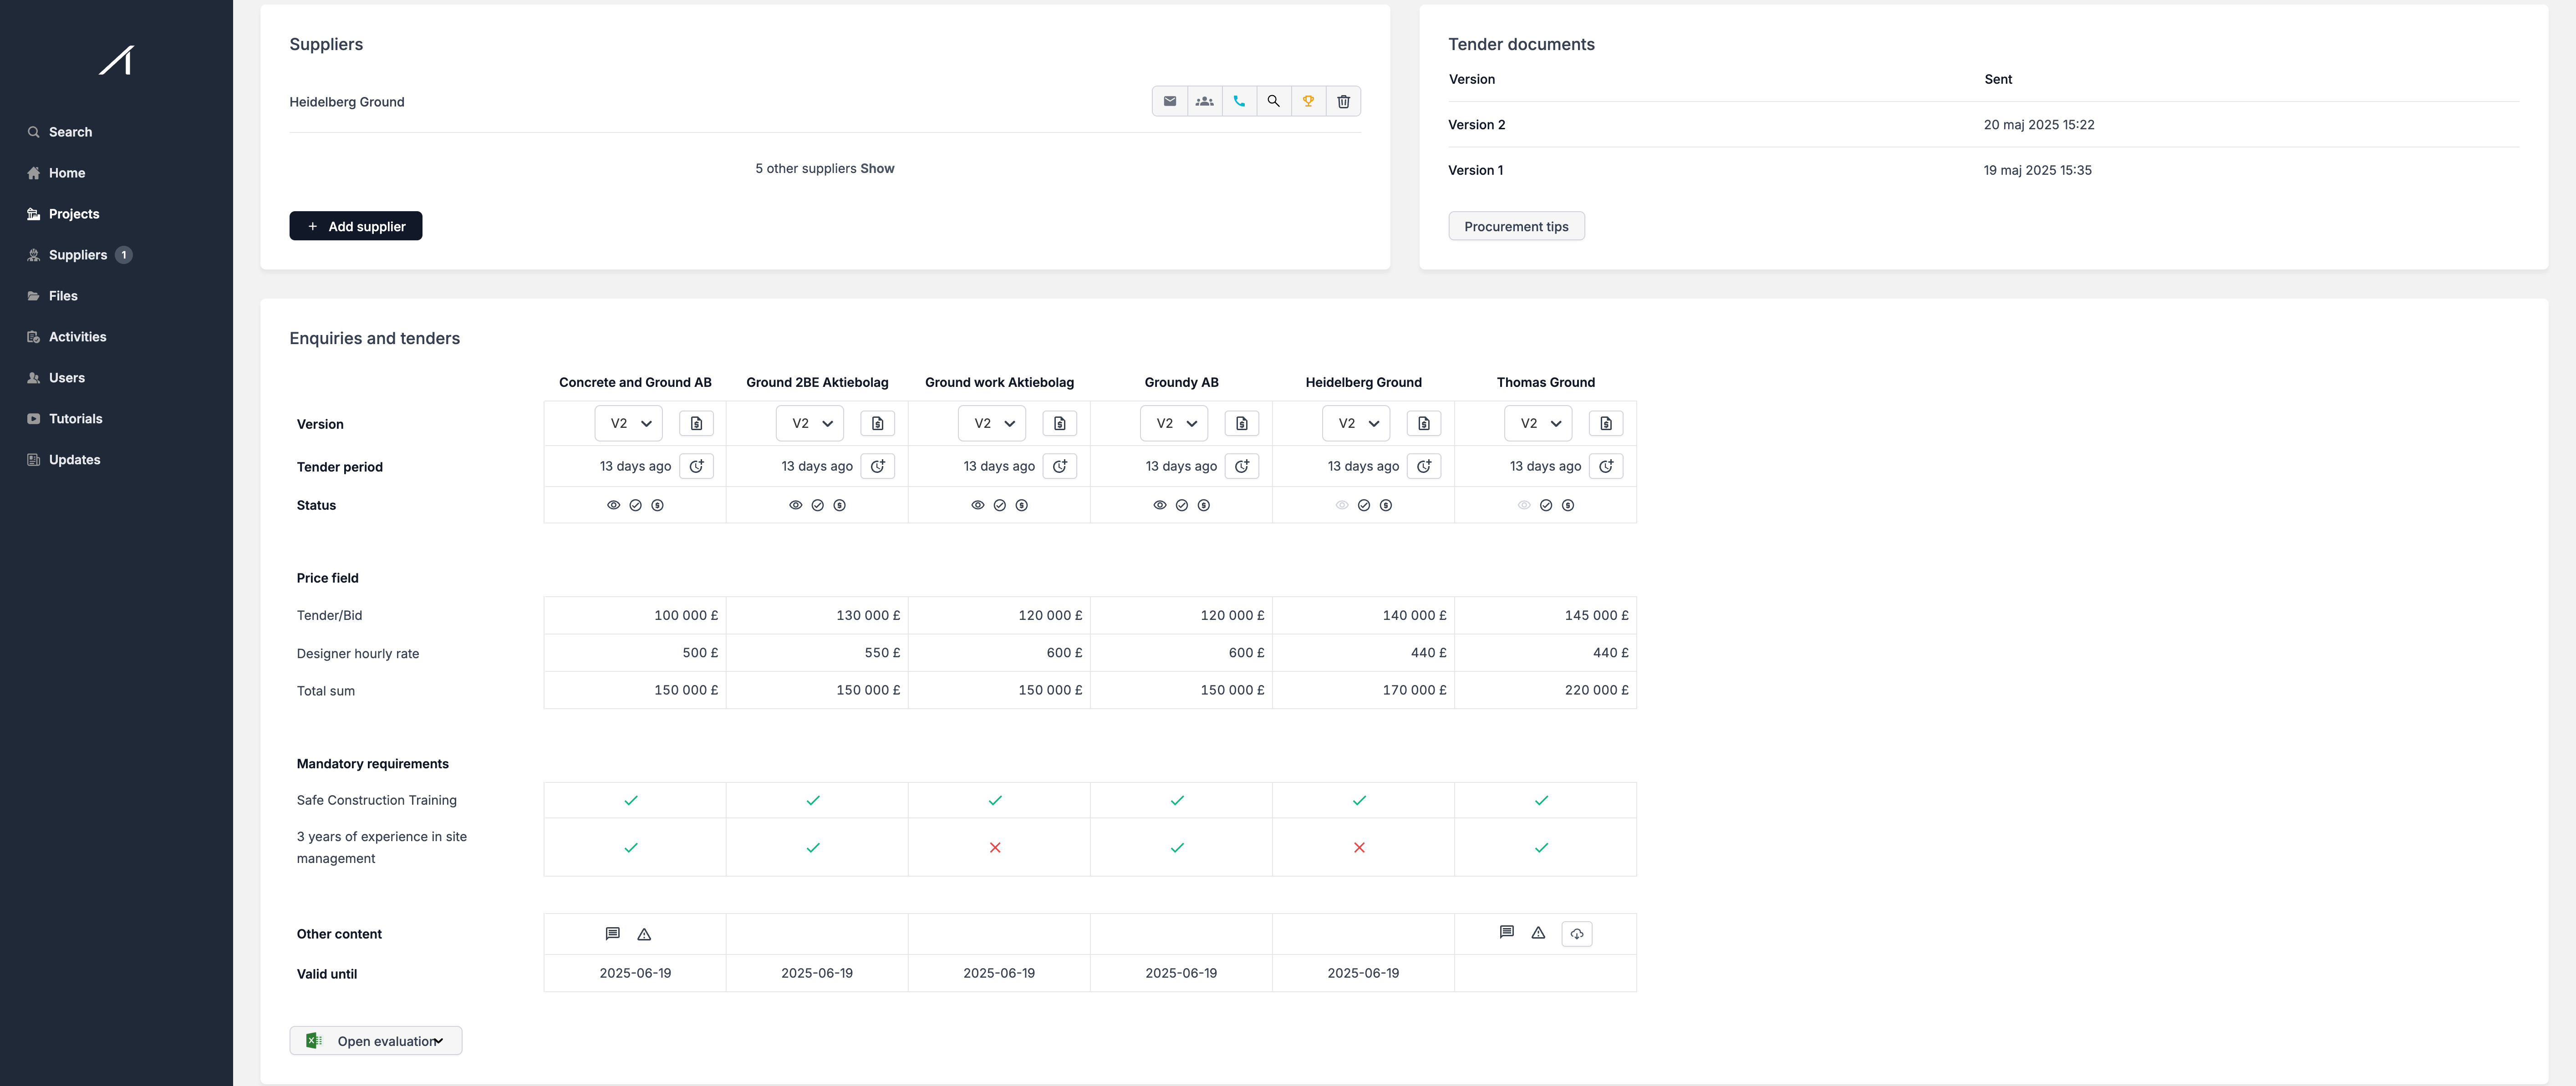Open Users in sidebar
Screen dimensions: 2576x1086
tap(56, 378)
